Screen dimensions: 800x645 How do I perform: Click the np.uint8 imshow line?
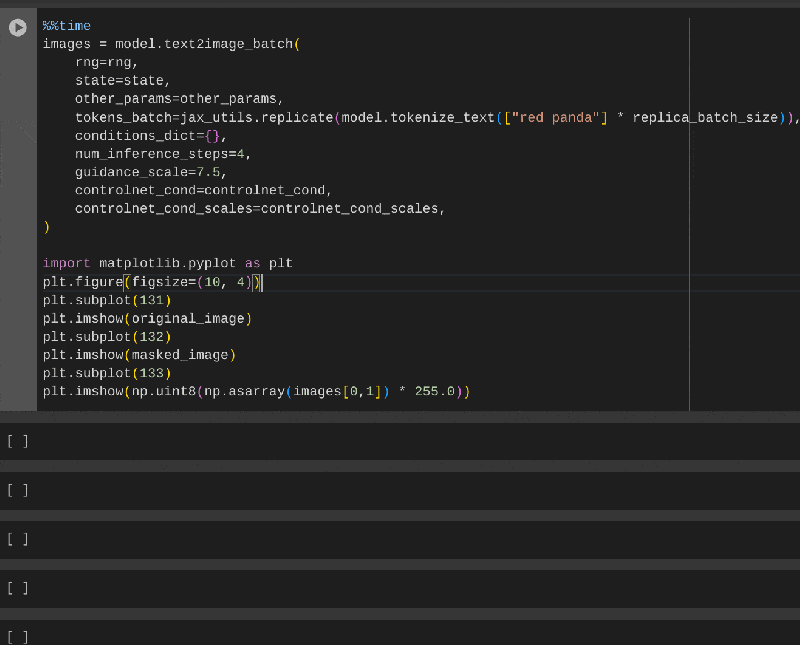[256, 391]
